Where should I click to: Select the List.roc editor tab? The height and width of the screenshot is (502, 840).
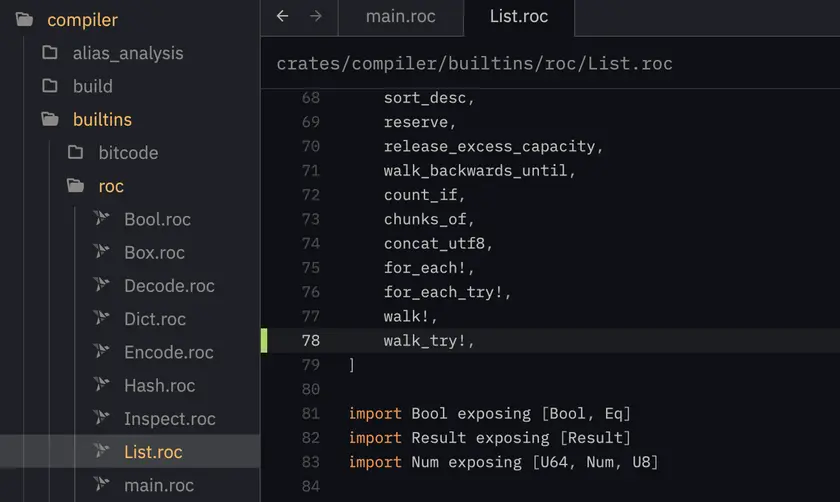(x=519, y=17)
